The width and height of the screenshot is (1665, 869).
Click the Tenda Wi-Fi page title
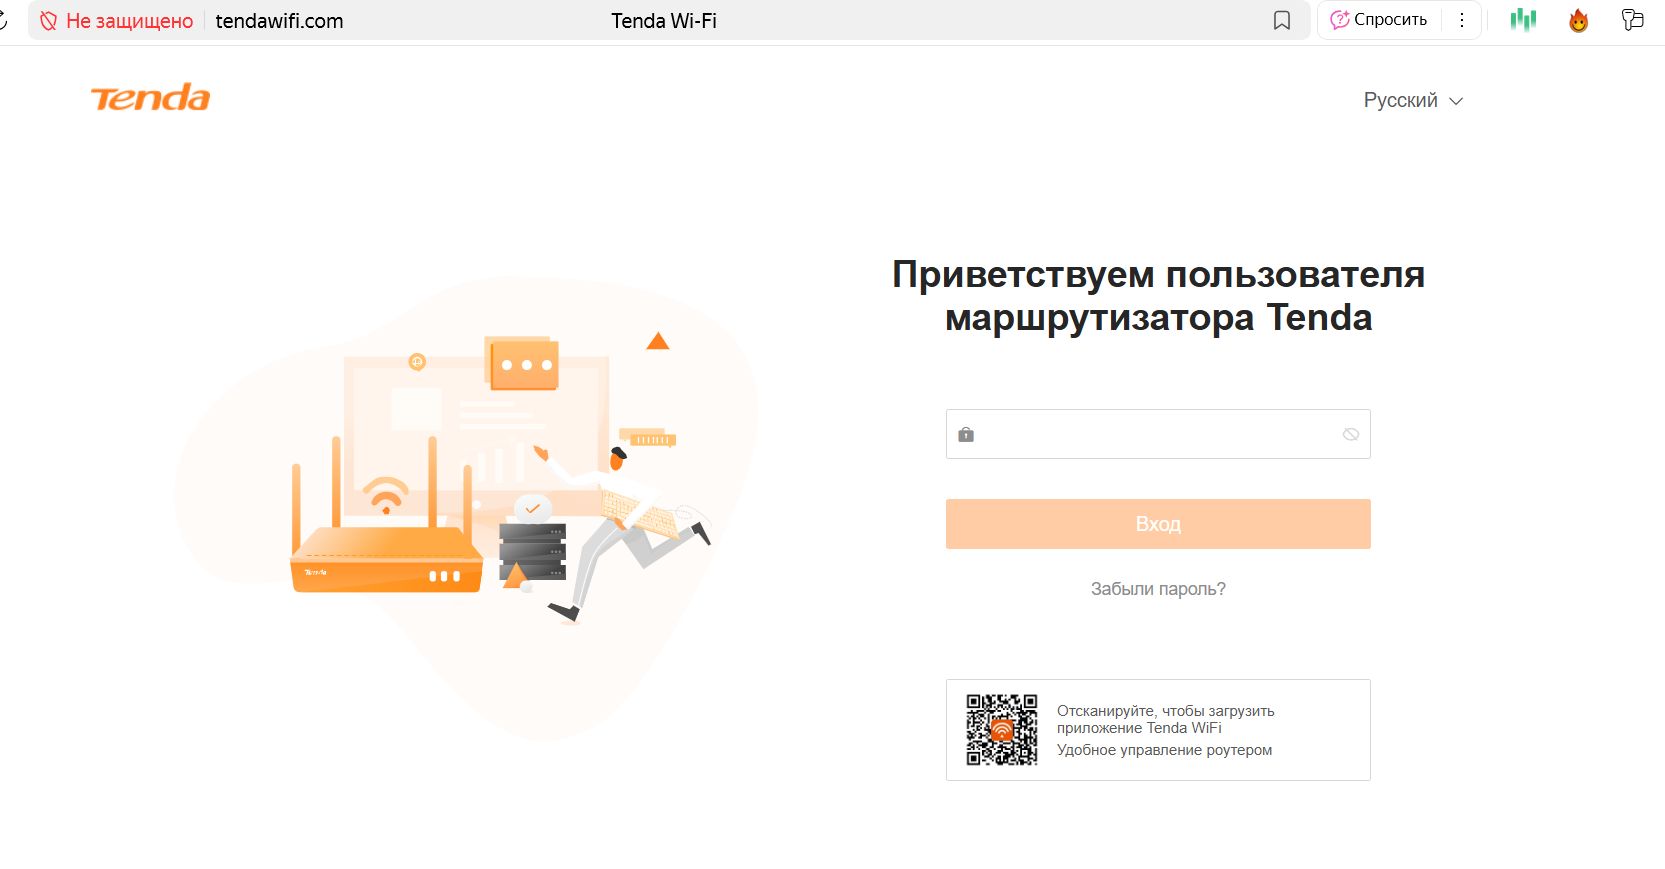664,21
